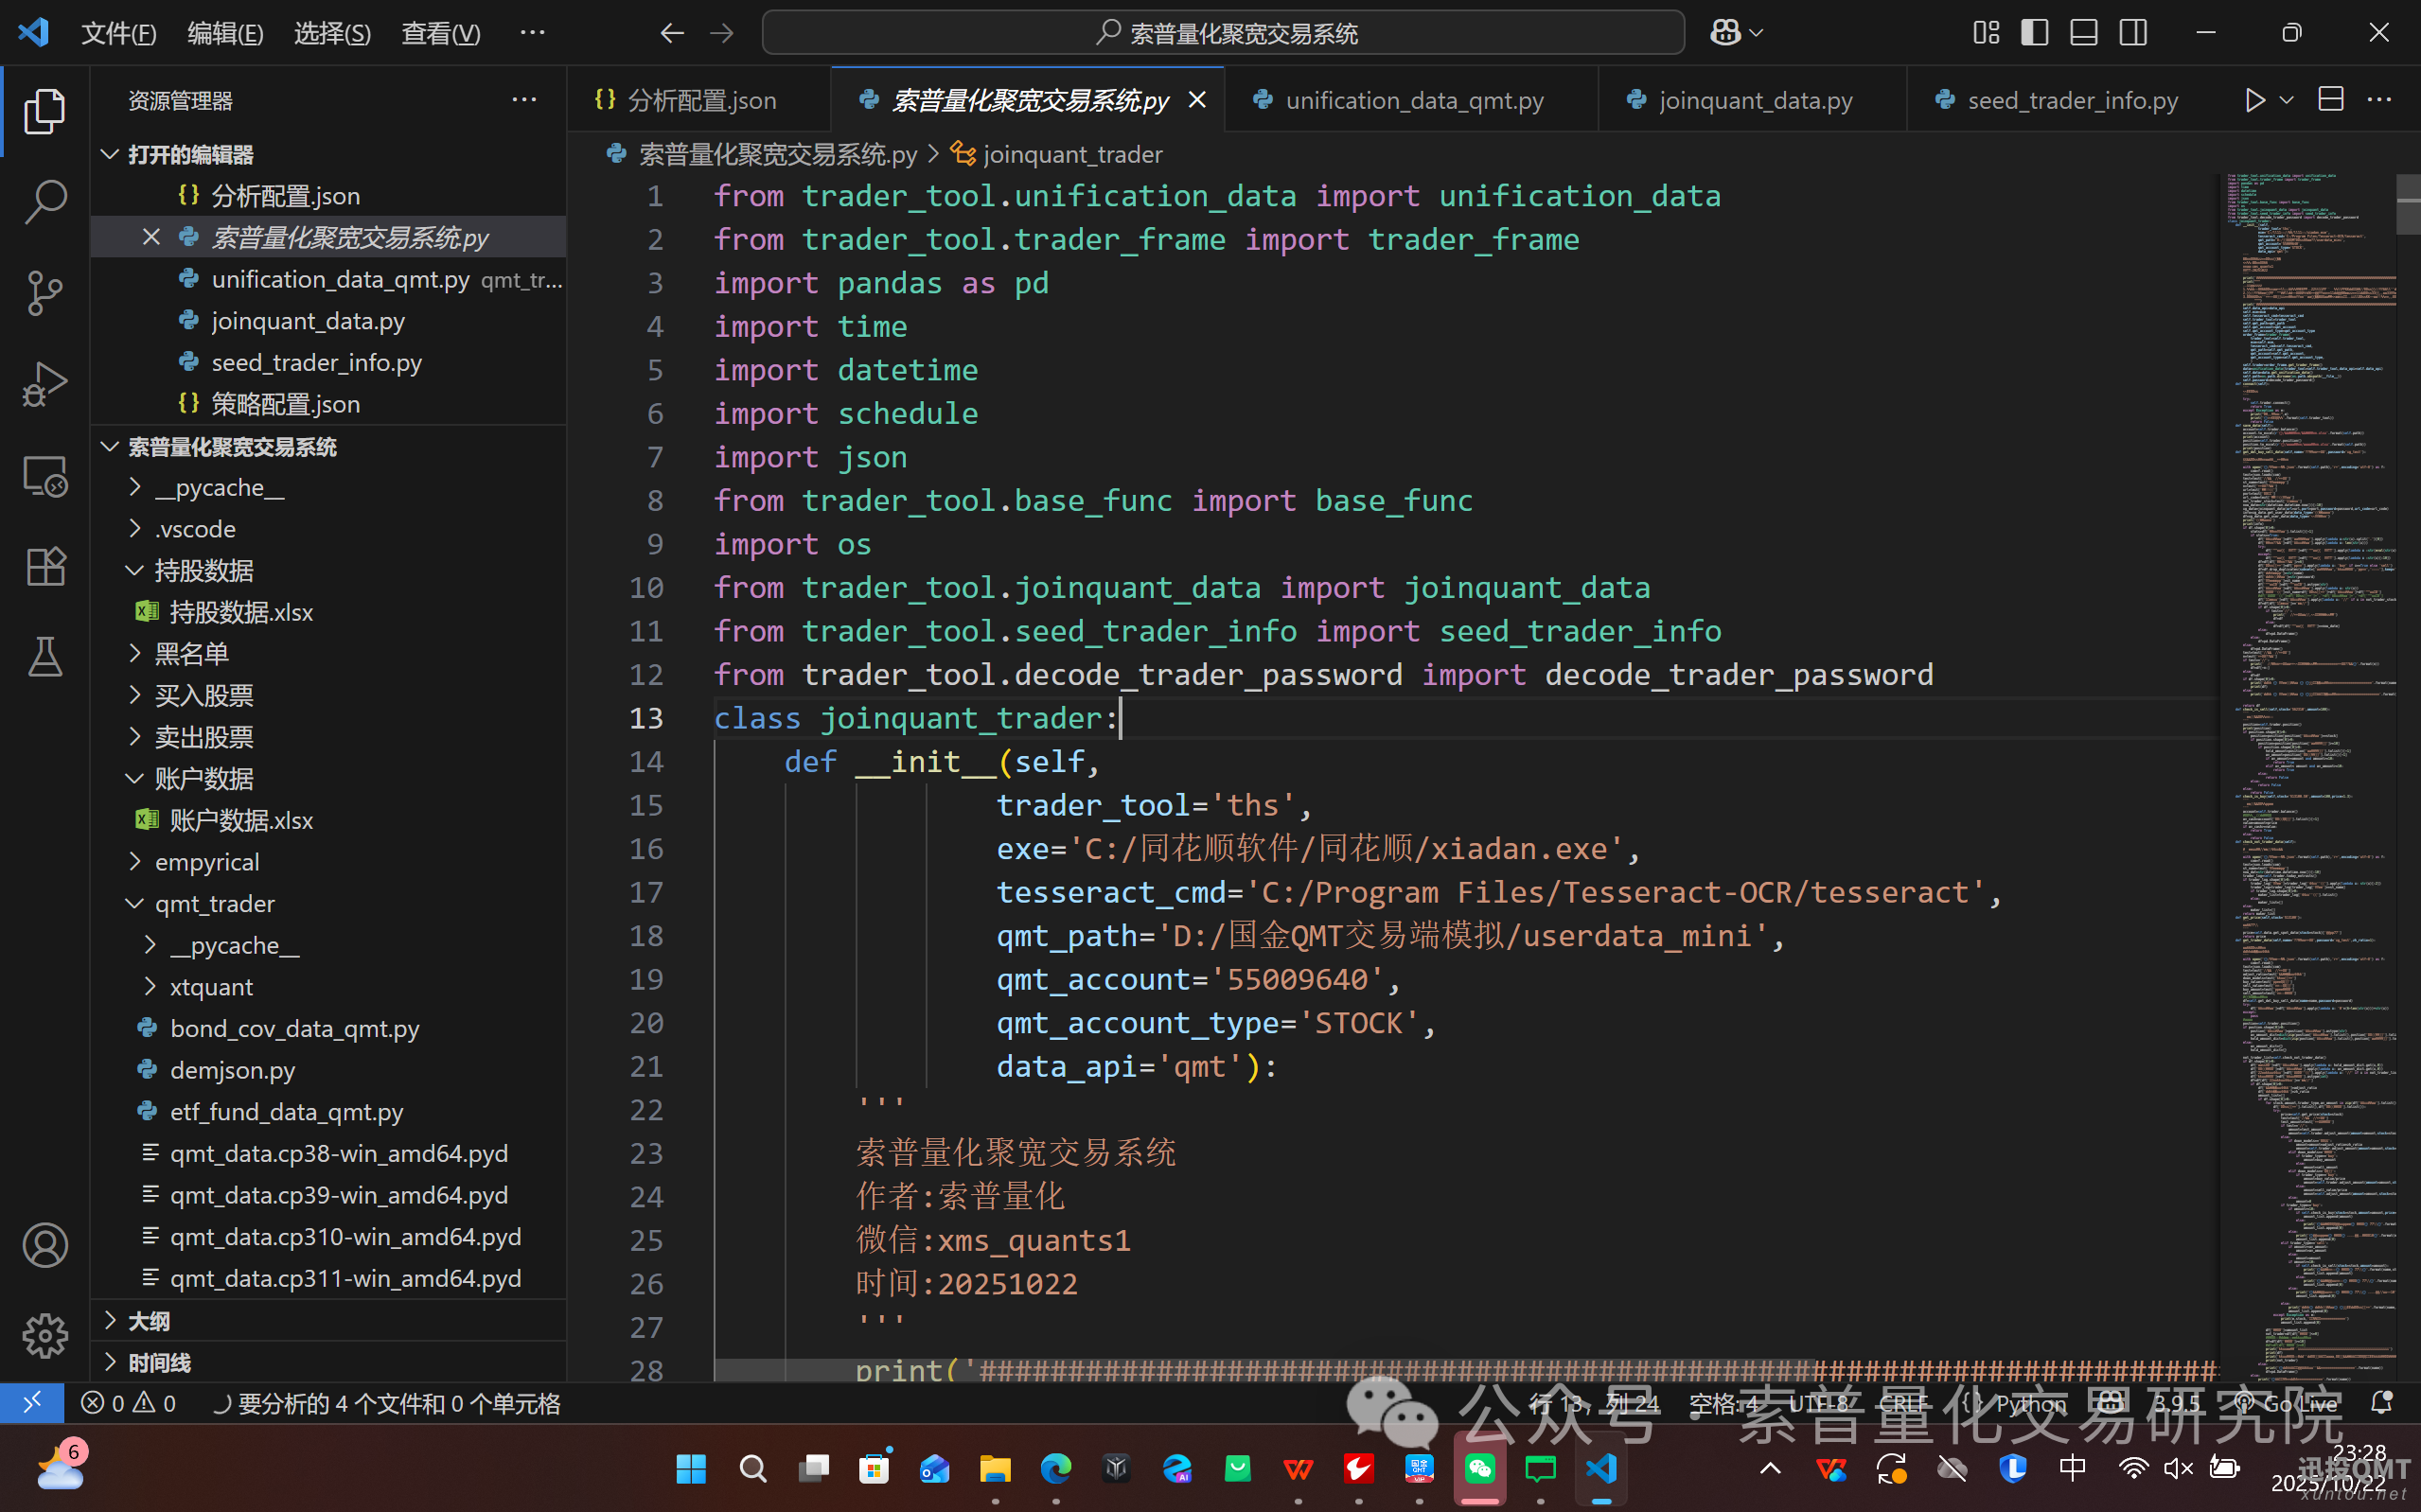Switch to the joinquant_data.py tab

click(1754, 100)
